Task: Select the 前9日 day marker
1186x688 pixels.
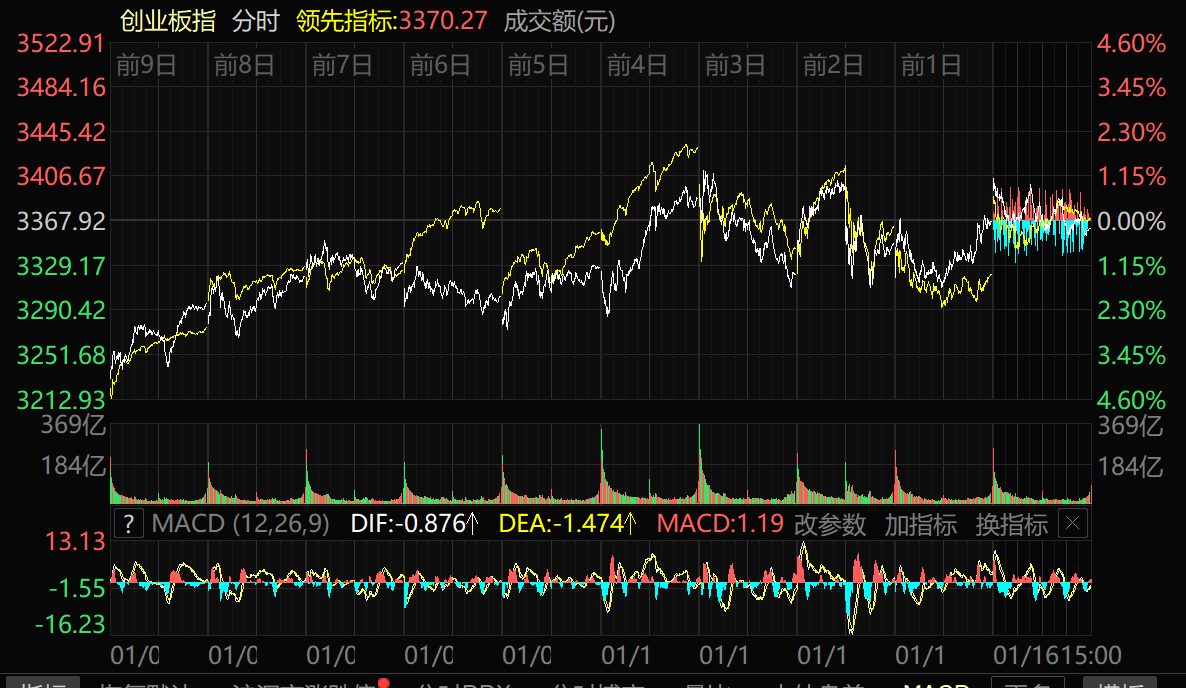Action: [147, 66]
